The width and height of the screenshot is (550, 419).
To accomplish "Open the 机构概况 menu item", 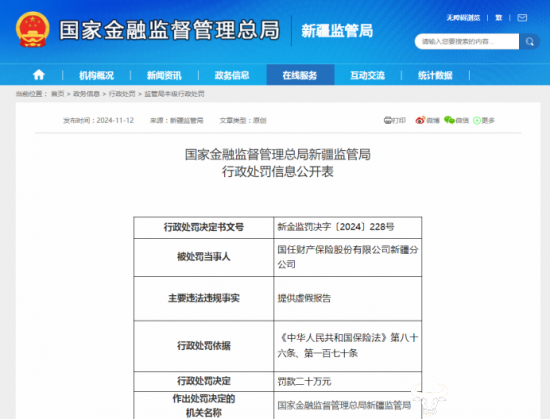I will pos(96,75).
